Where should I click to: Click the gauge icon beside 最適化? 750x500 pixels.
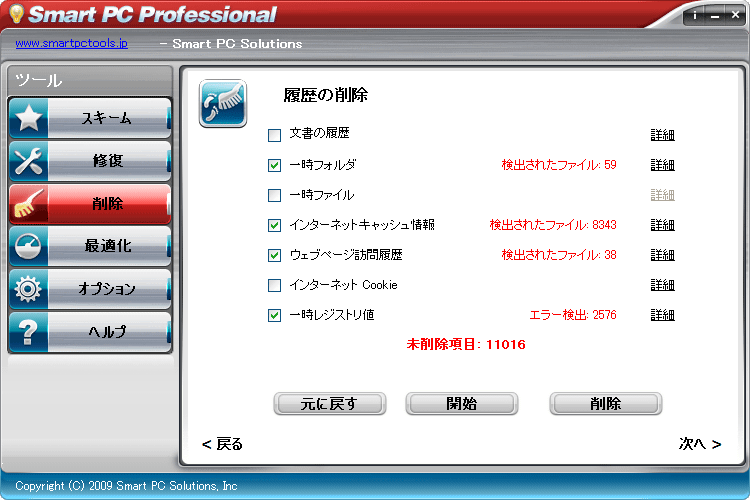[29, 246]
